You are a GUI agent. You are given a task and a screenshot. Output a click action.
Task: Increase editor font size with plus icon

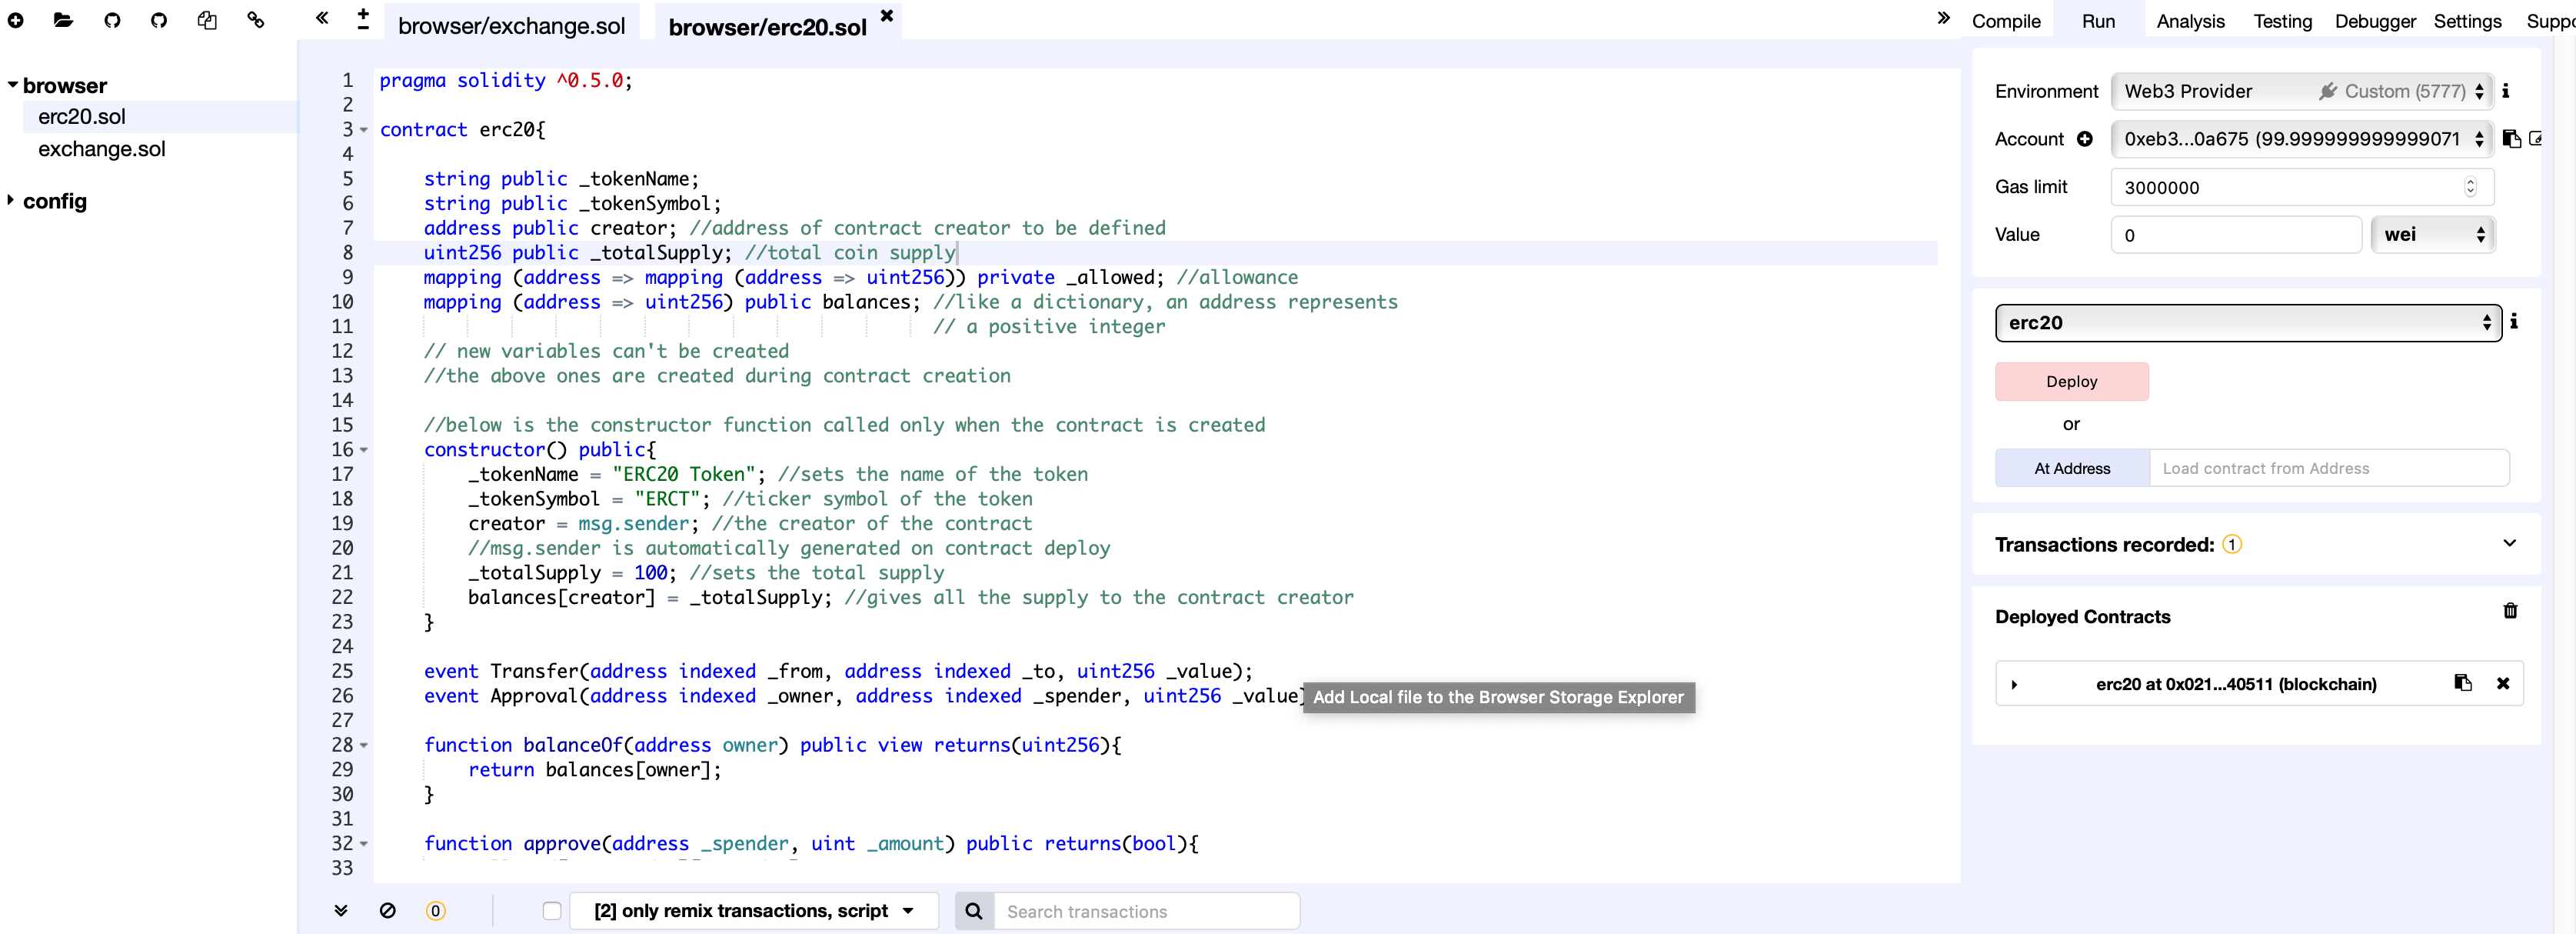tap(363, 12)
